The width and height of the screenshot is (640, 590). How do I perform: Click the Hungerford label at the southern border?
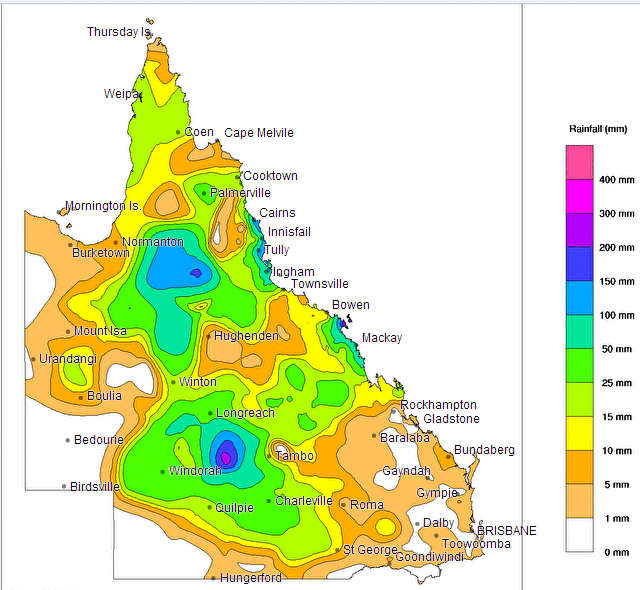click(x=250, y=577)
